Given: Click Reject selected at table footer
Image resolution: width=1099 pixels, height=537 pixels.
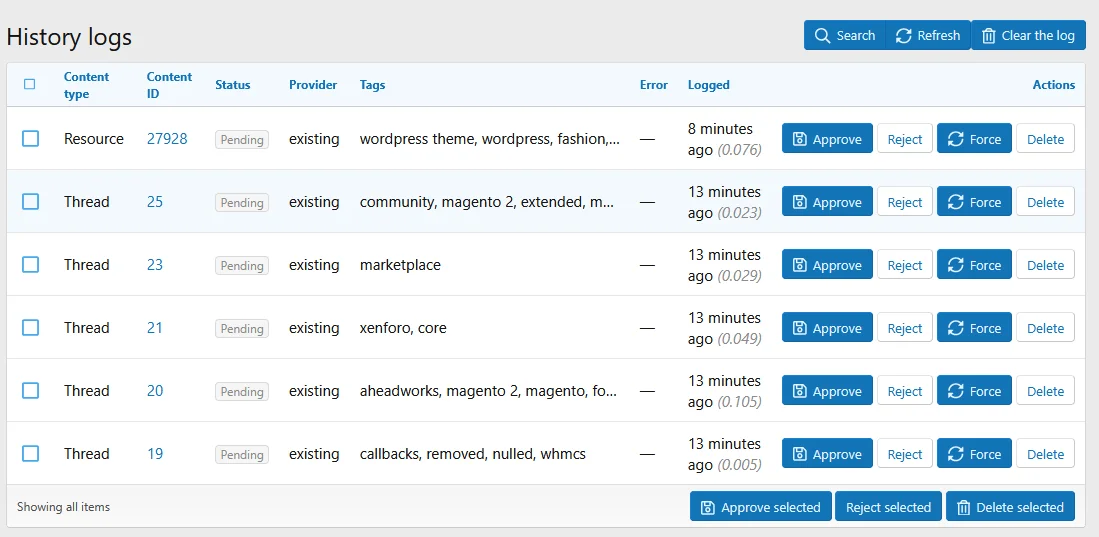Looking at the screenshot, I should [x=888, y=507].
